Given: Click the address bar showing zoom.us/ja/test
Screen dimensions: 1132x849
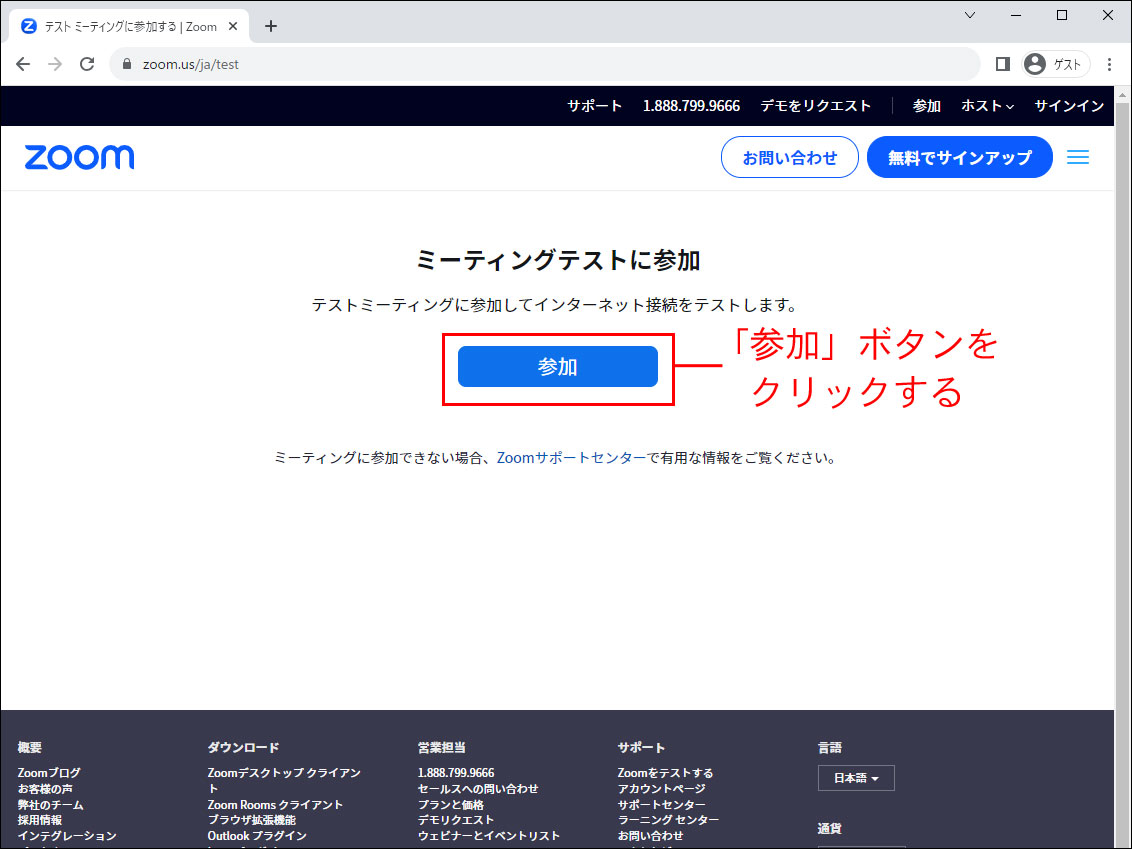Looking at the screenshot, I should click(545, 64).
